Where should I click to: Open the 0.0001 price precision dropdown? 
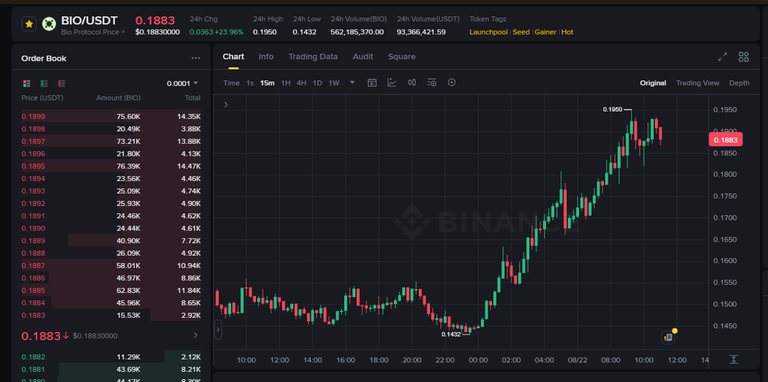182,83
